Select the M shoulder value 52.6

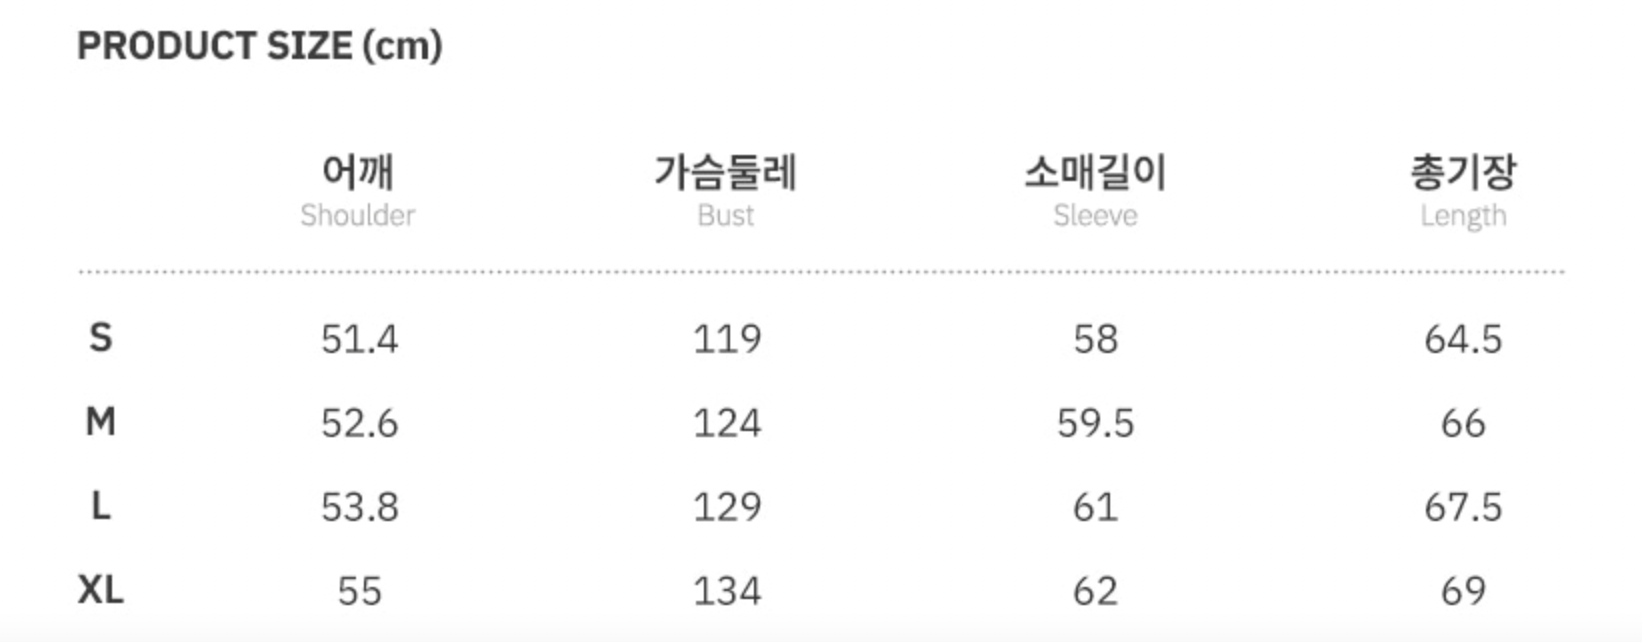(x=359, y=424)
